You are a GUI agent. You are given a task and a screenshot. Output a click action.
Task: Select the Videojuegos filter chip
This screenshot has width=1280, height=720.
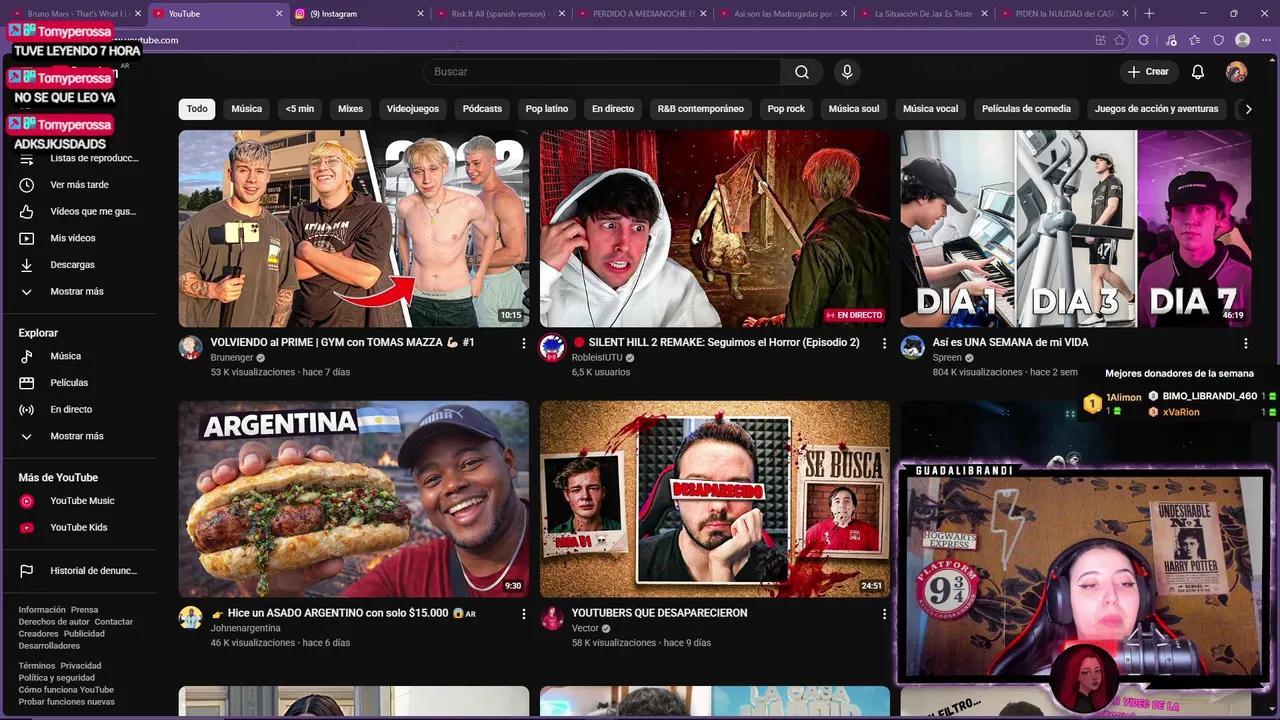[413, 109]
